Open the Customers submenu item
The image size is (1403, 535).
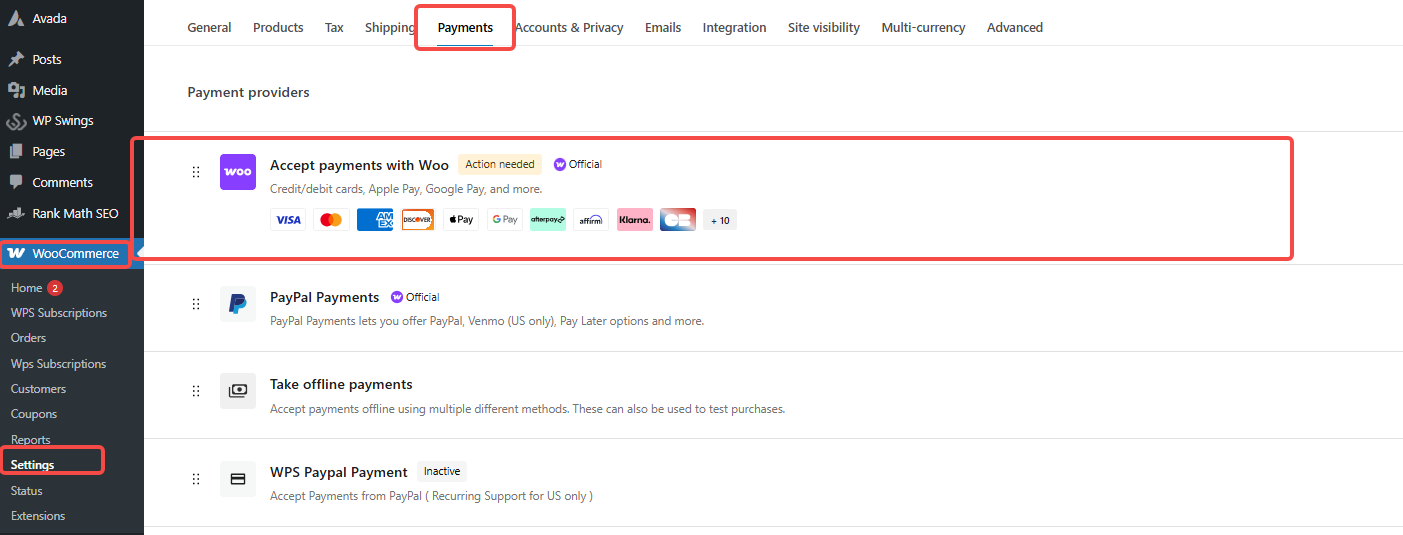pos(38,389)
